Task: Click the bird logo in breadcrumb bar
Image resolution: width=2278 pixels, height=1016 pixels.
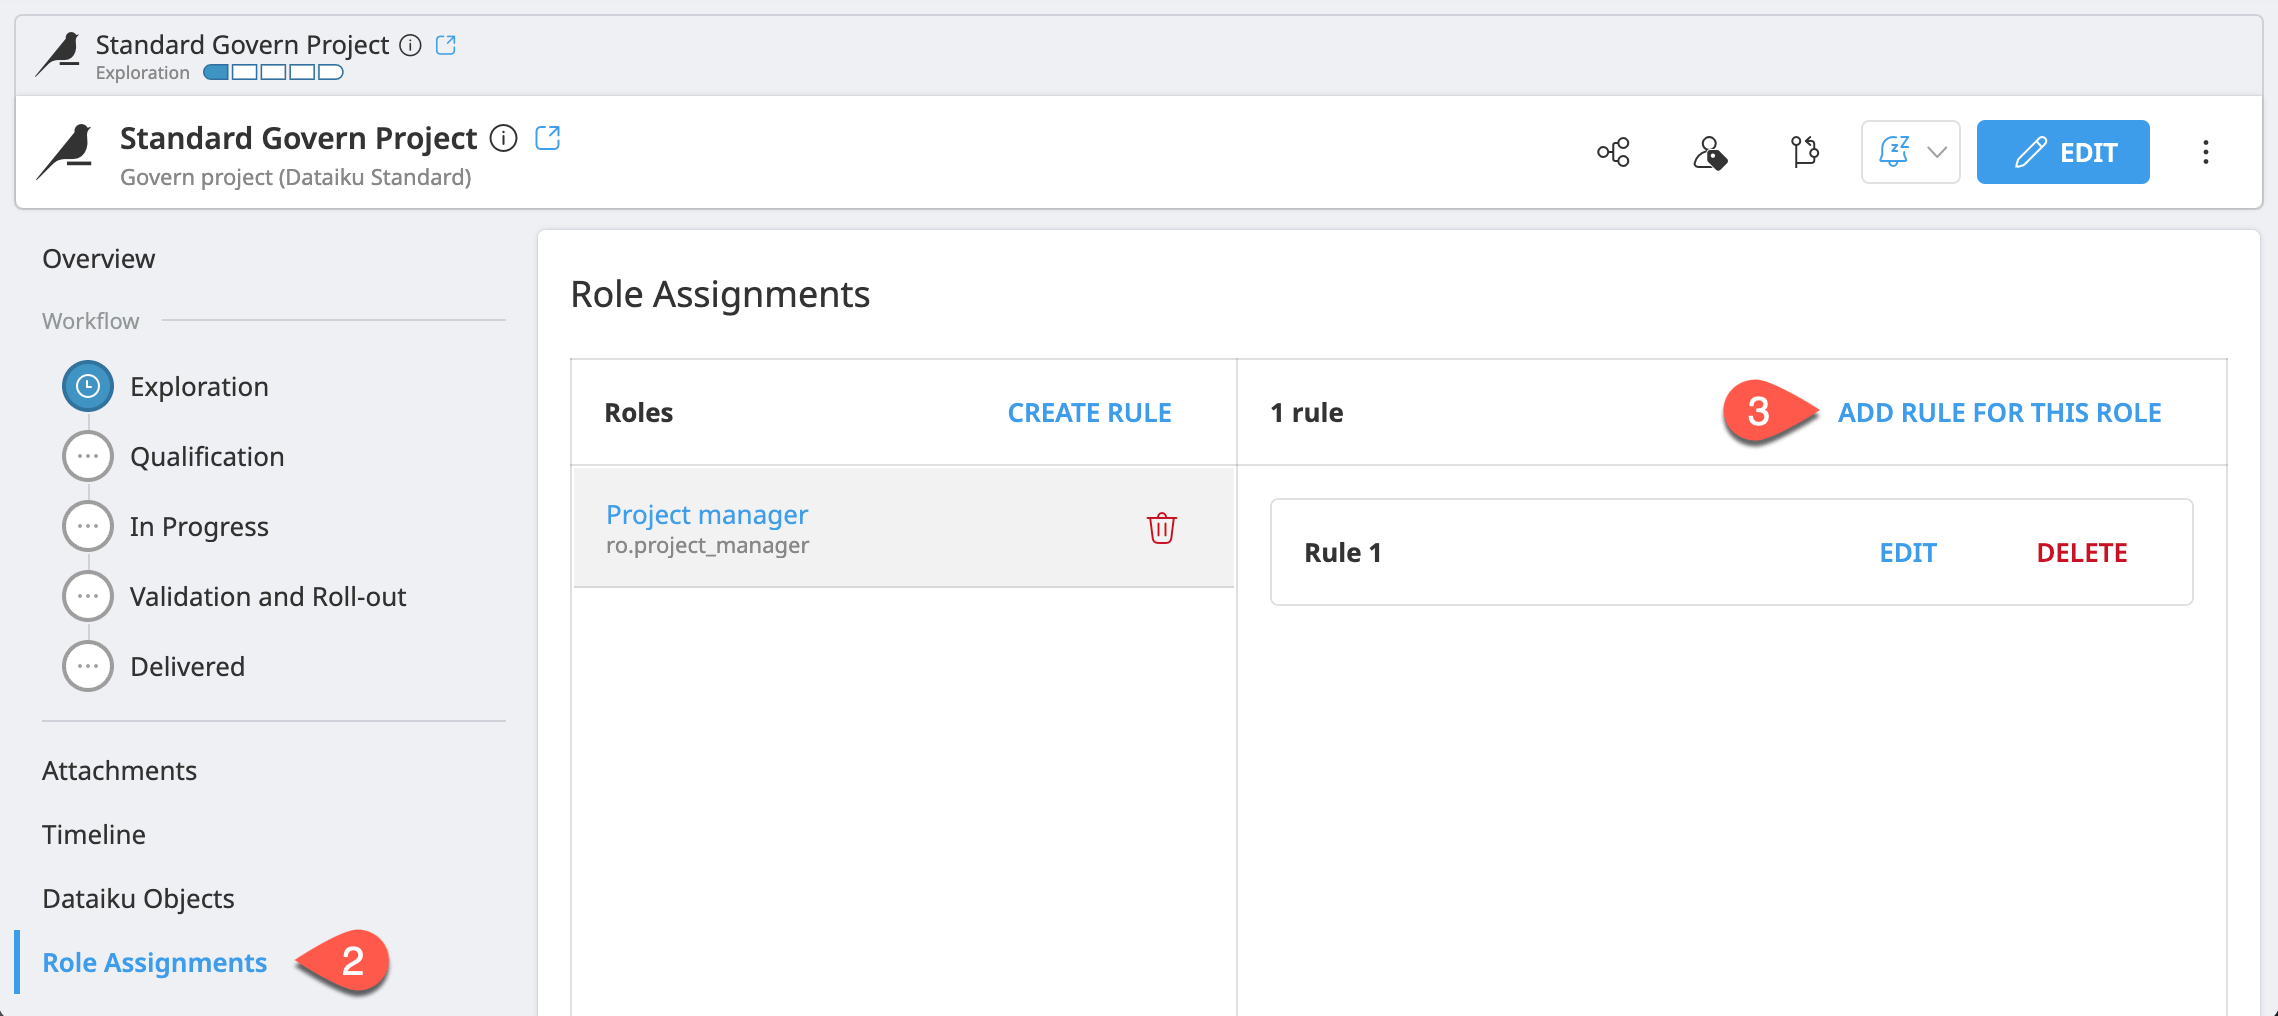Action: 58,55
